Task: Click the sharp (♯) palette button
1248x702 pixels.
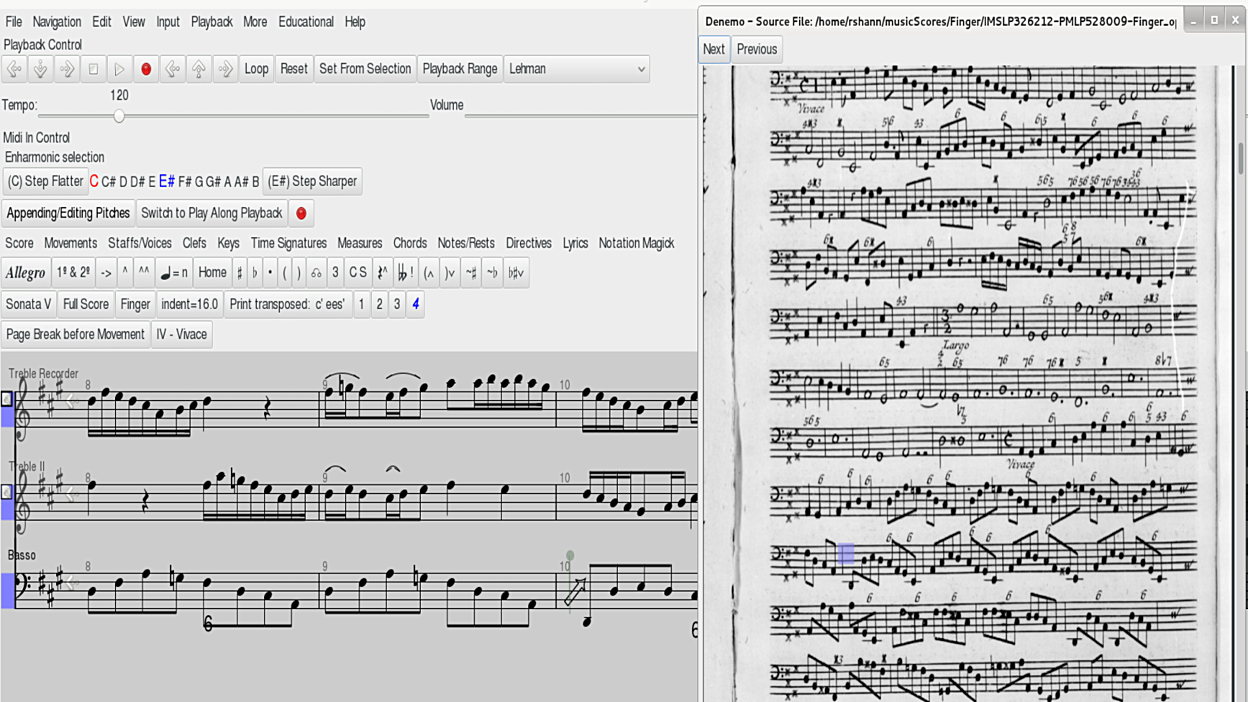Action: pos(239,272)
